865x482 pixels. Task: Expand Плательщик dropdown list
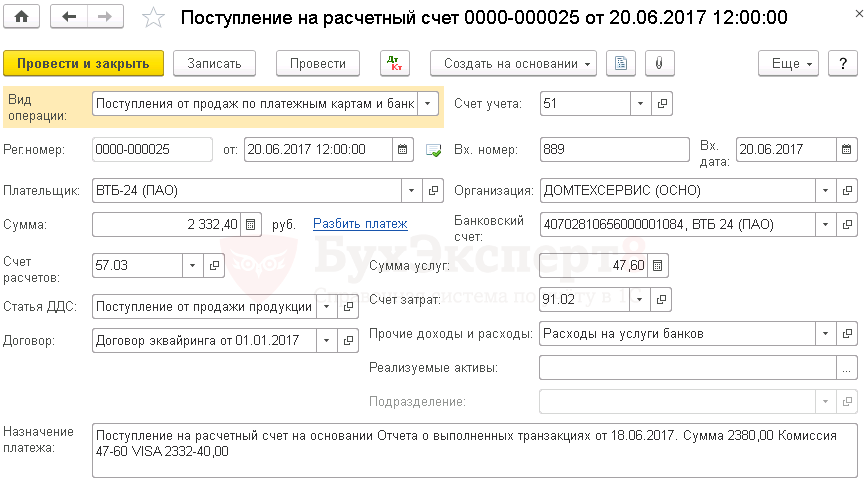(x=412, y=190)
